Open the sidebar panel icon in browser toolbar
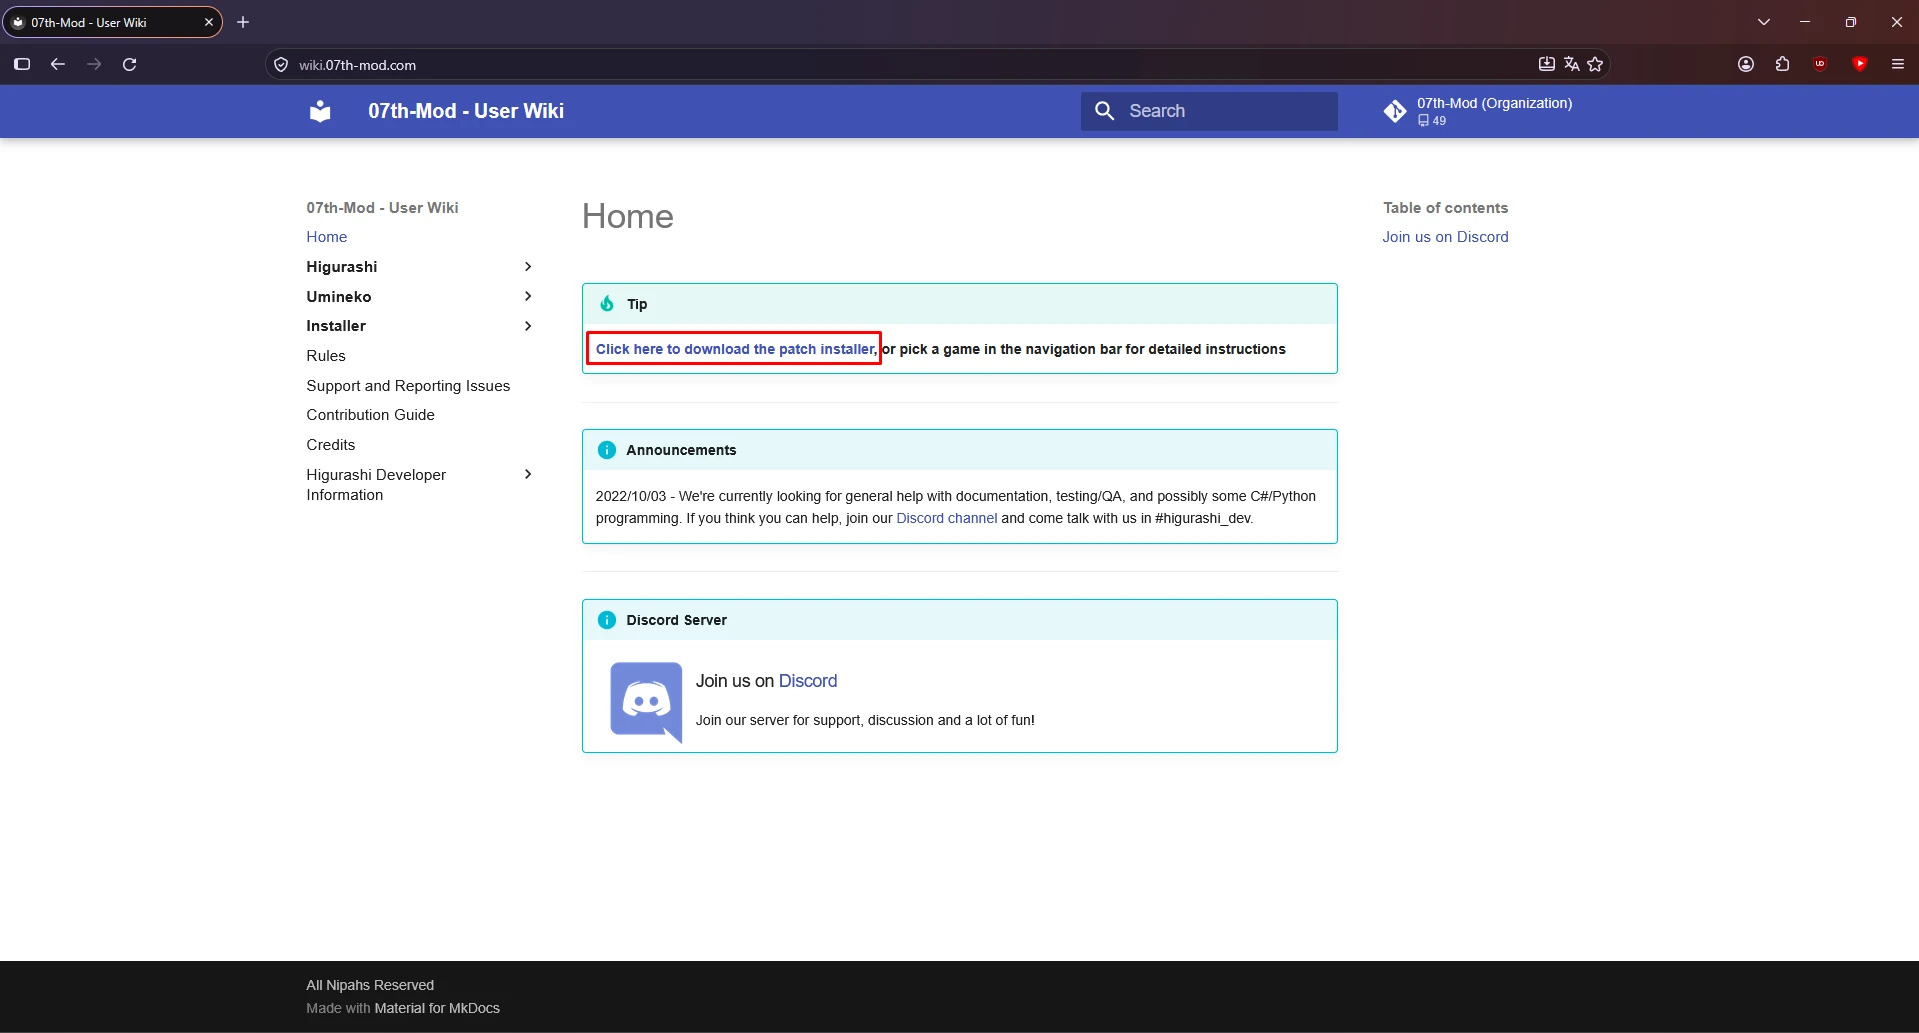Image resolution: width=1919 pixels, height=1033 pixels. (22, 64)
